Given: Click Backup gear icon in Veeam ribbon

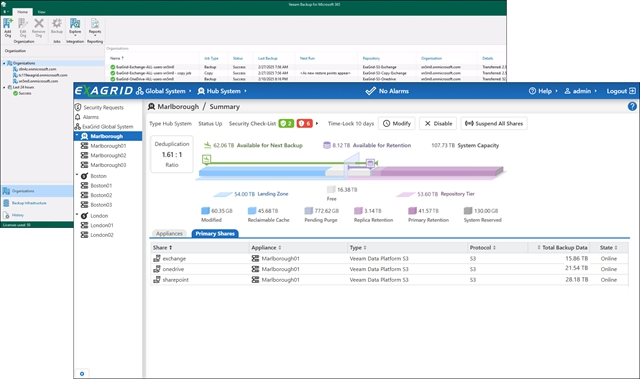Looking at the screenshot, I should pyautogui.click(x=57, y=26).
